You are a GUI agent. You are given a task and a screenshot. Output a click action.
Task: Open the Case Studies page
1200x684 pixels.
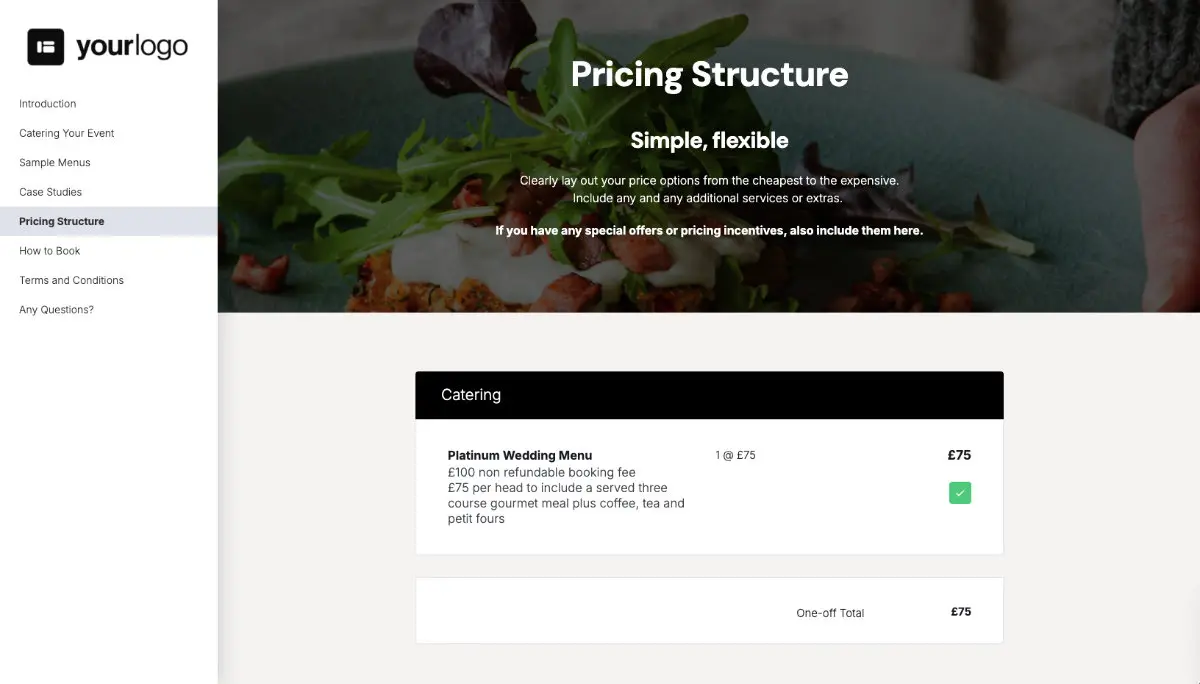(50, 191)
